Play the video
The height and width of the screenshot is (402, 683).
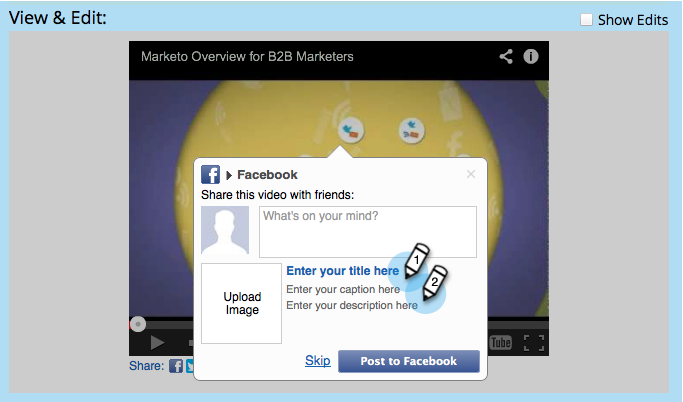pos(157,343)
